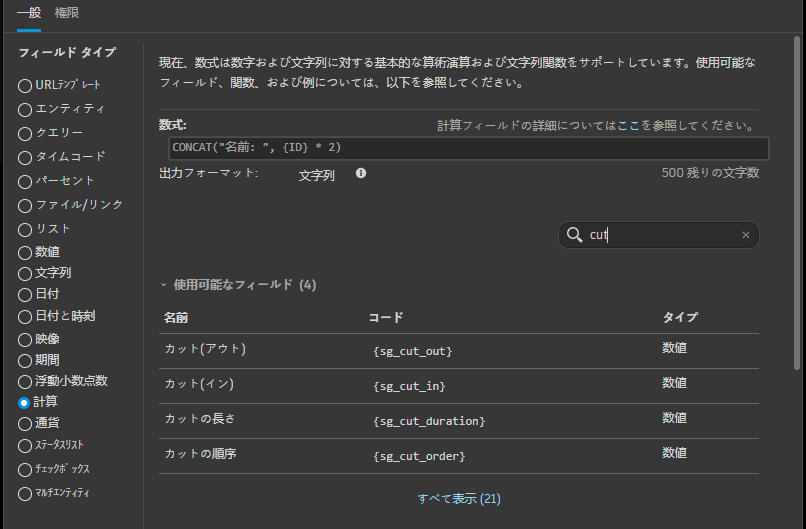Image resolution: width=806 pixels, height=529 pixels.
Task: Select the チェックボックス field type option
Action: (x=25, y=469)
